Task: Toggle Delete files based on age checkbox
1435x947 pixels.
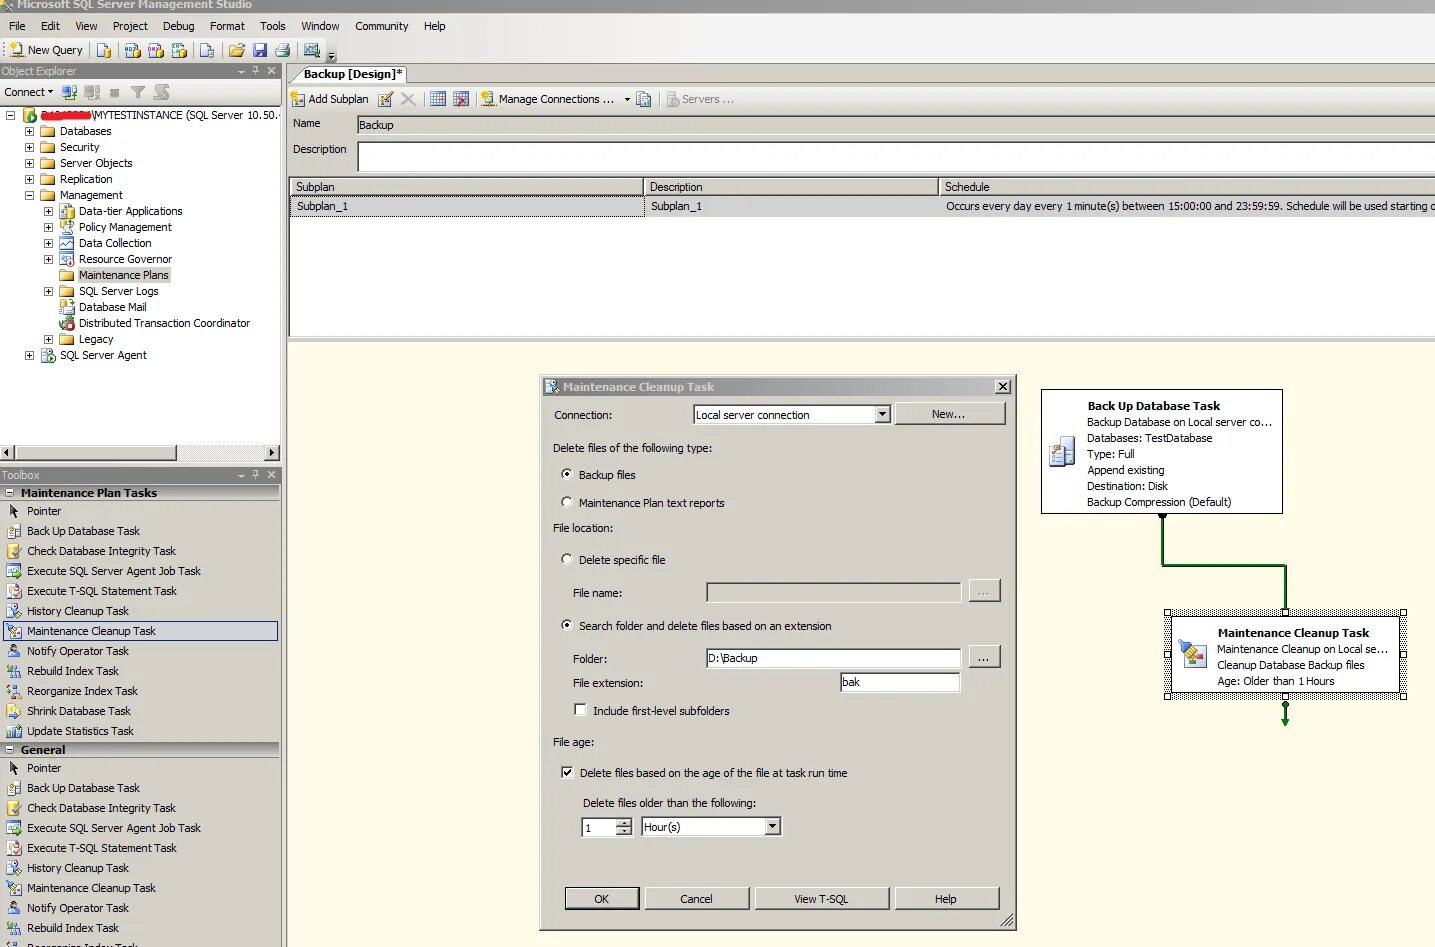Action: 567,772
